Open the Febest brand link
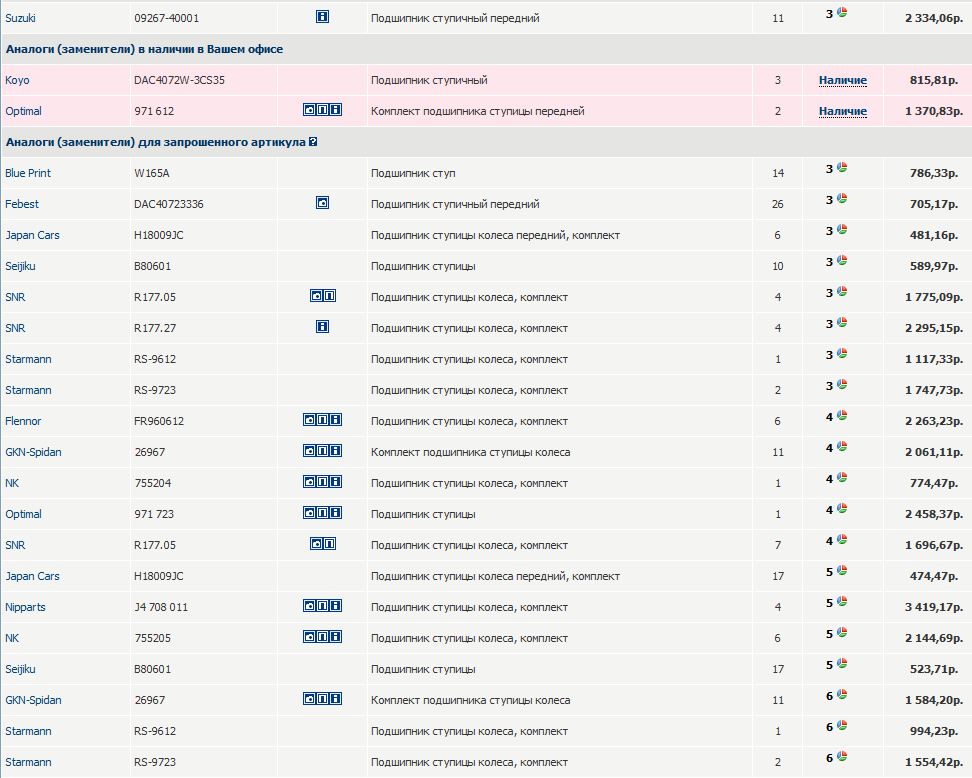Viewport: 972px width, 778px height. [x=22, y=204]
